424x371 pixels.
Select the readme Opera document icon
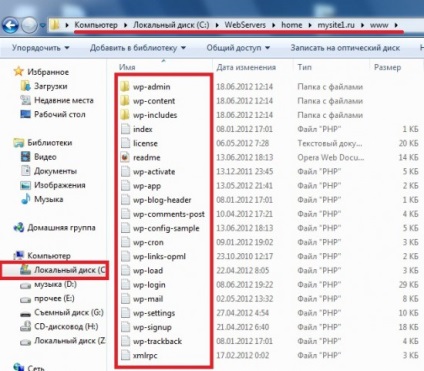click(x=125, y=157)
